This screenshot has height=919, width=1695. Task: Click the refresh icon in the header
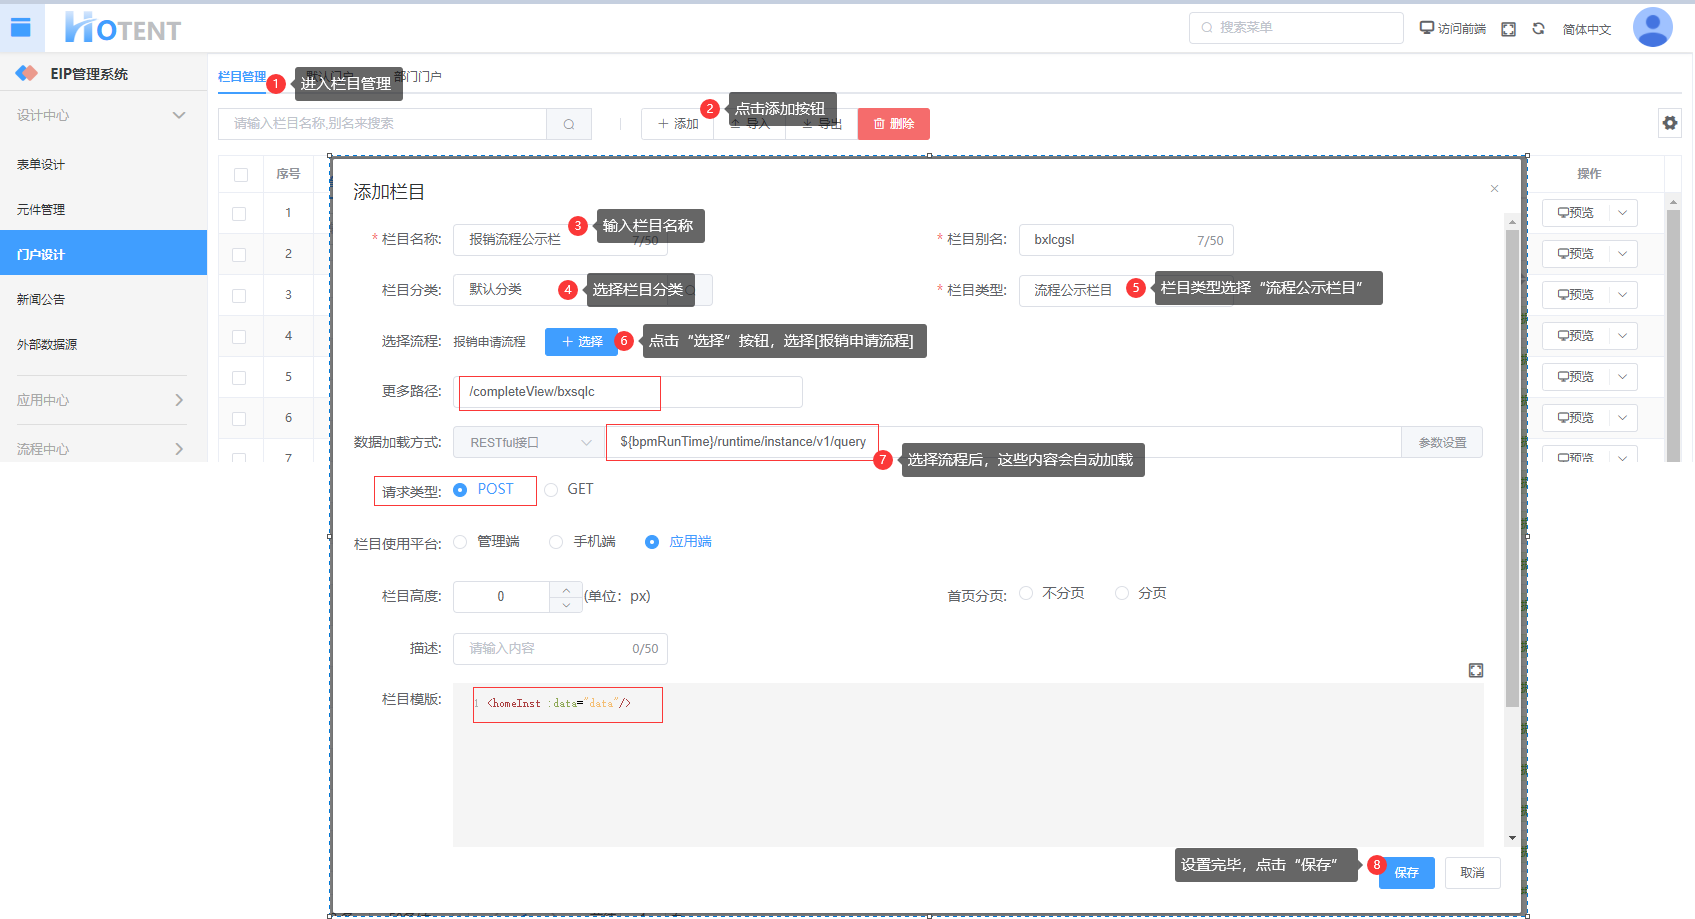[x=1538, y=29]
